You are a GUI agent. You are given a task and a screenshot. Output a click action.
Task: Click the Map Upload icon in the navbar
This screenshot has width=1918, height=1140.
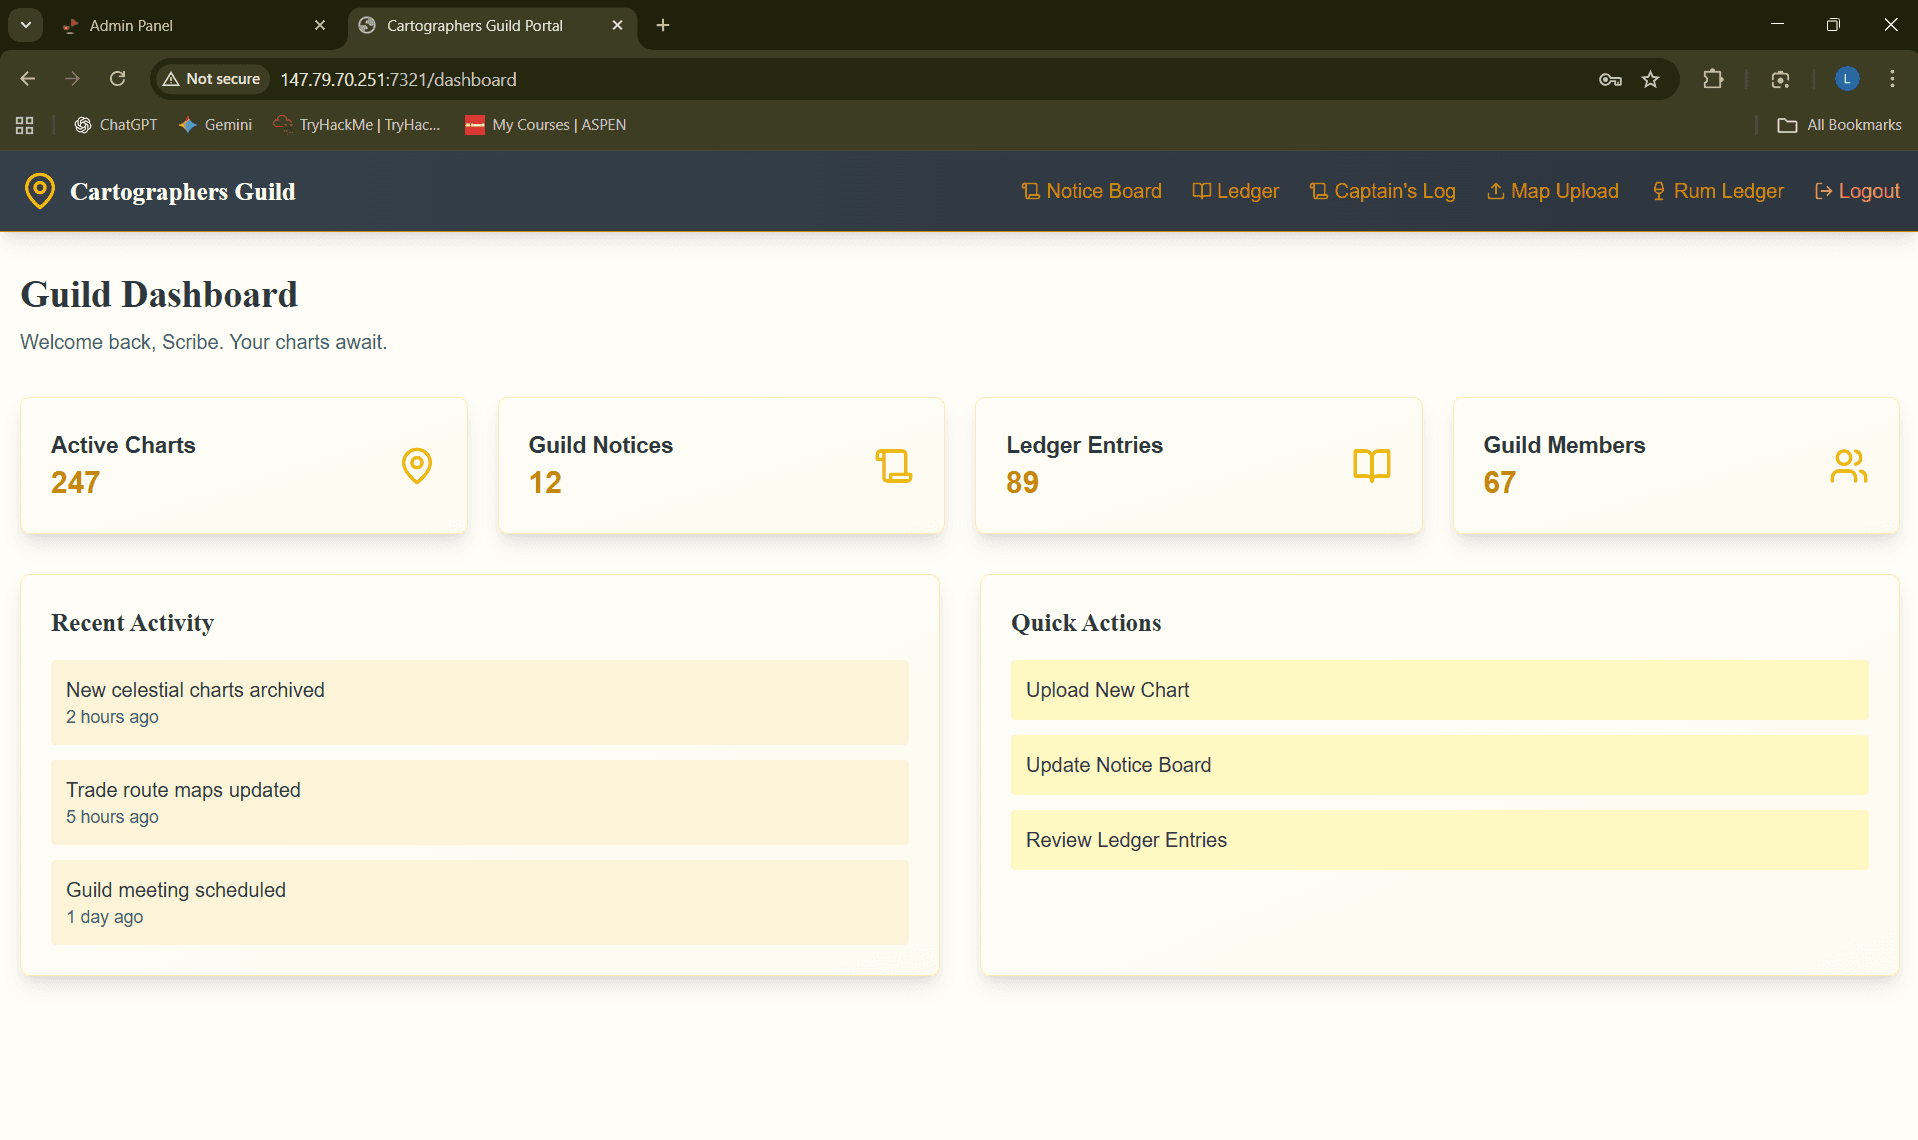pyautogui.click(x=1494, y=190)
